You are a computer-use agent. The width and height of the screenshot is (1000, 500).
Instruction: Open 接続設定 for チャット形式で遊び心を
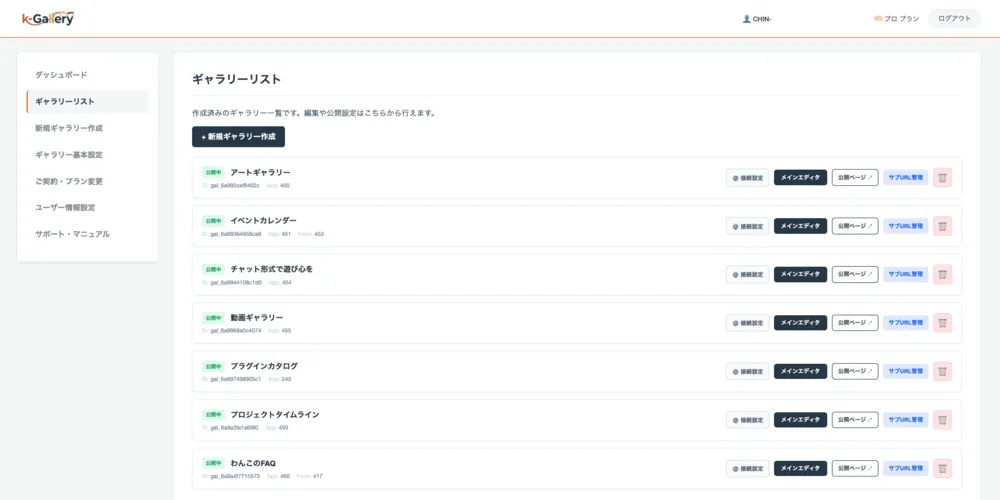point(747,274)
